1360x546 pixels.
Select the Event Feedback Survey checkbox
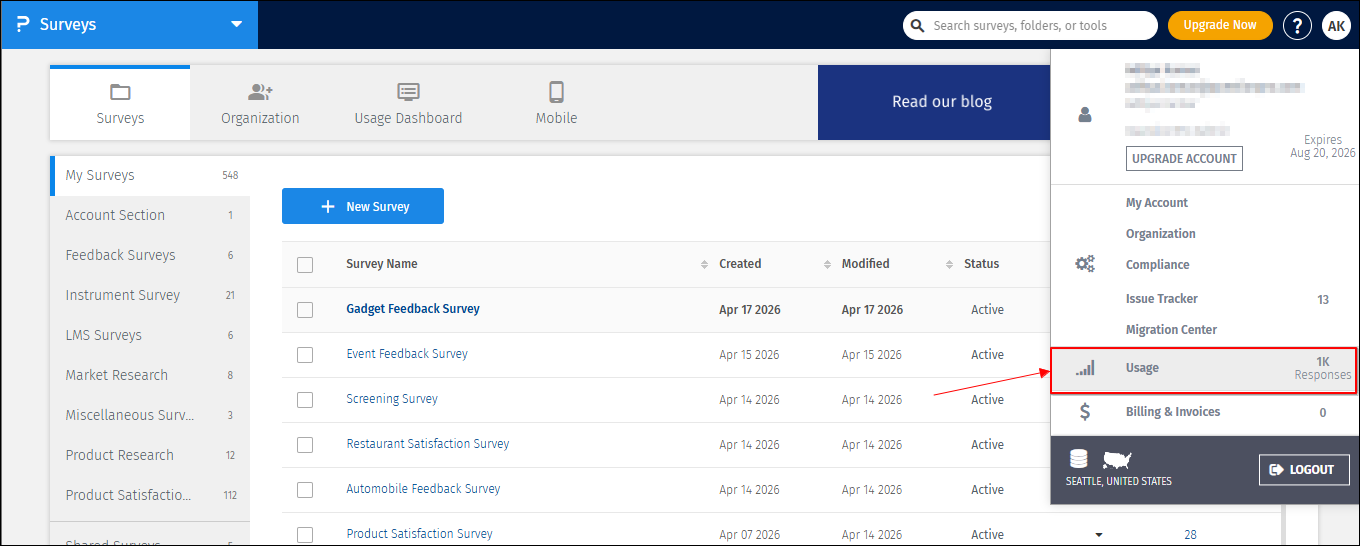pos(305,355)
